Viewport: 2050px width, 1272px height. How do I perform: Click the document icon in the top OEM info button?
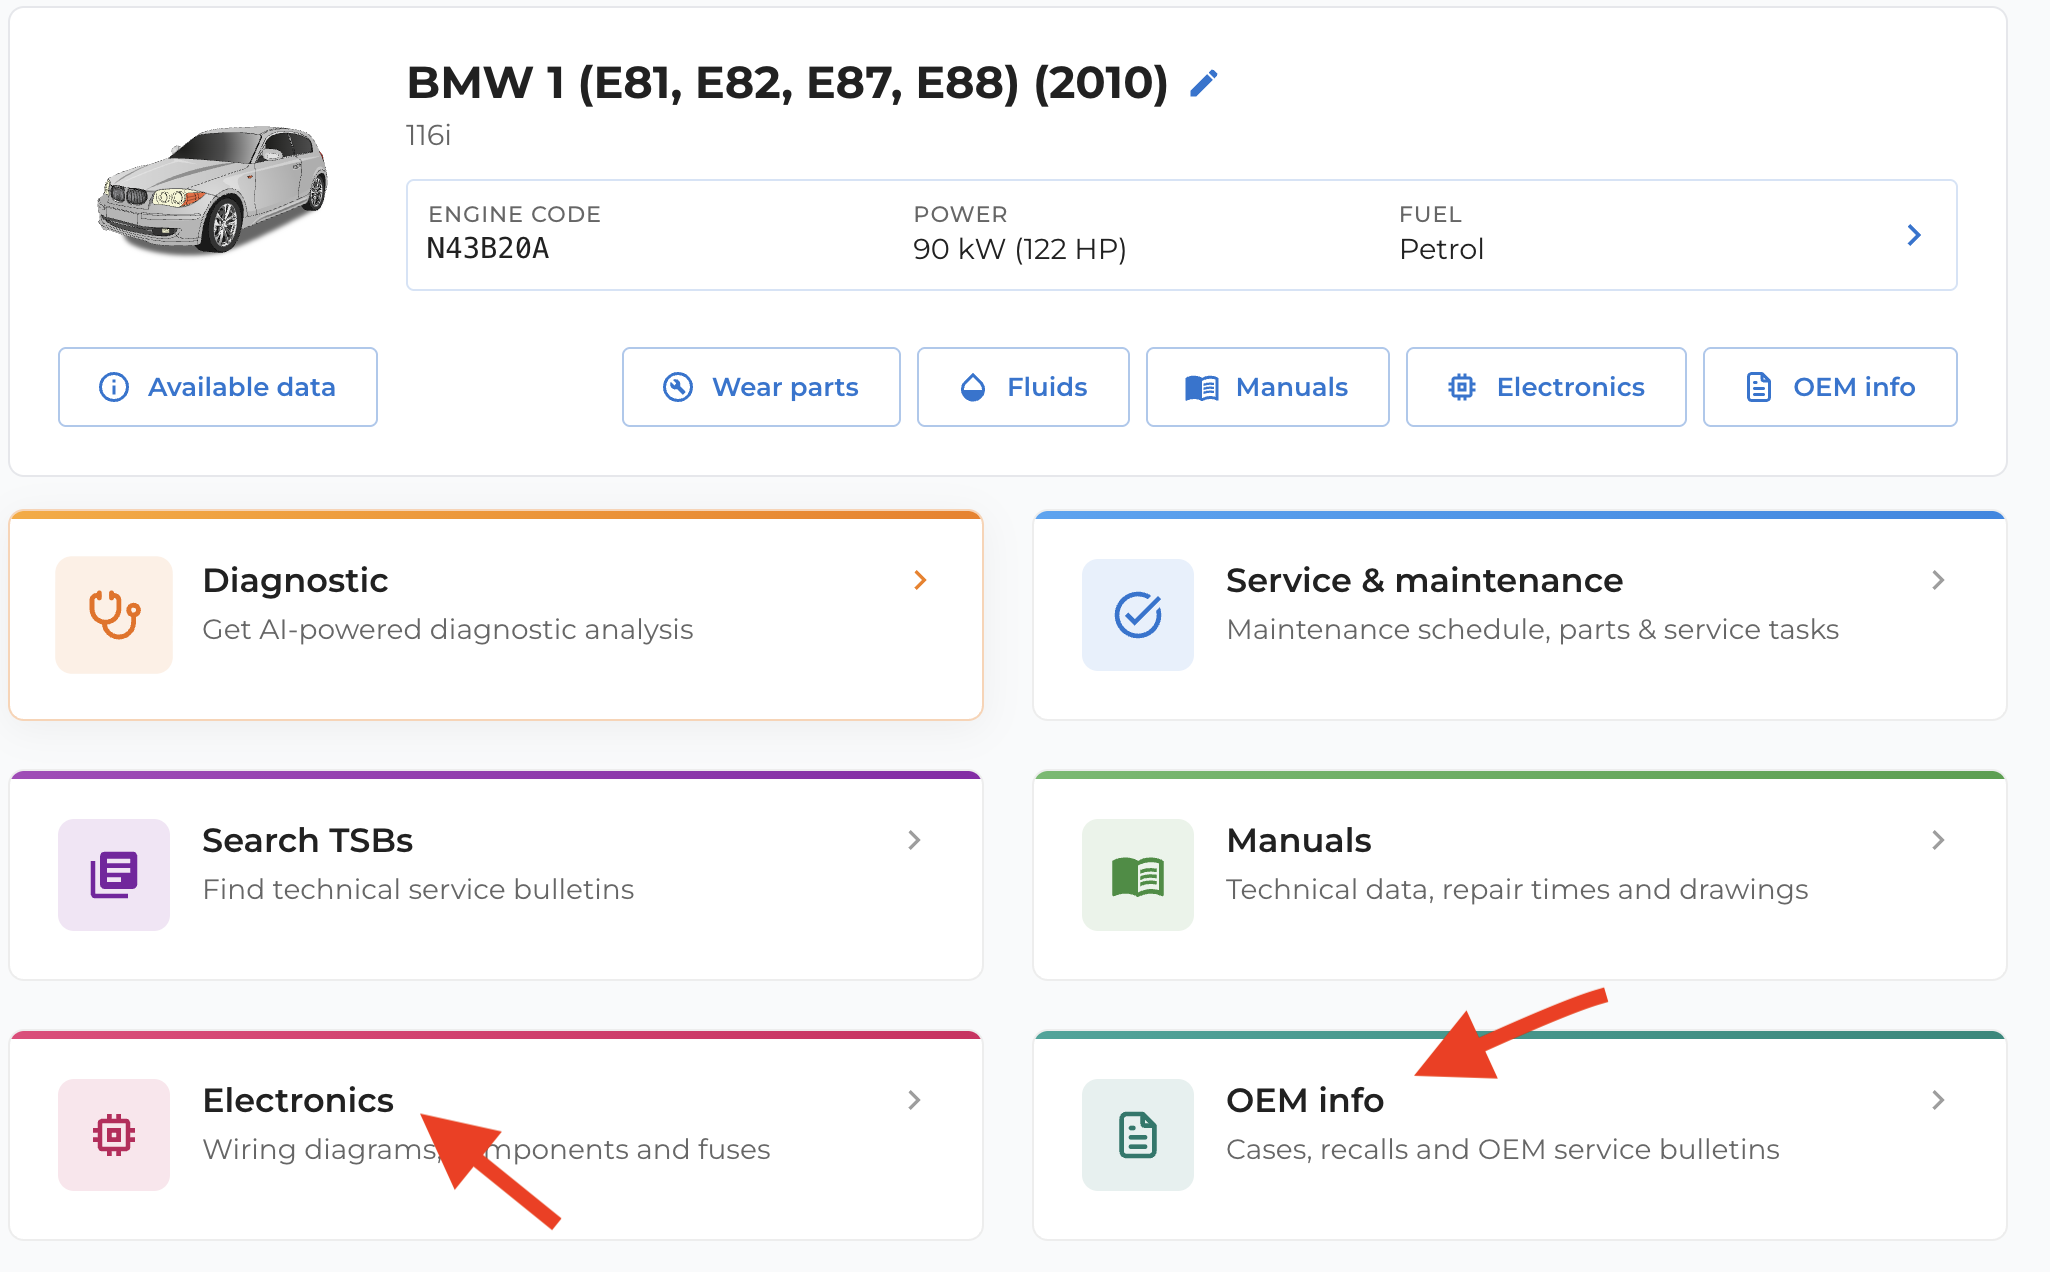click(x=1759, y=387)
